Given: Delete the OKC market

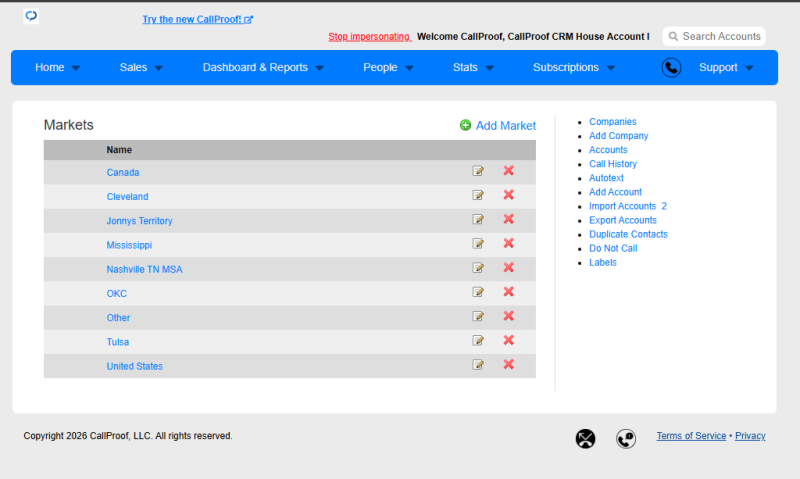Looking at the screenshot, I should tap(509, 291).
